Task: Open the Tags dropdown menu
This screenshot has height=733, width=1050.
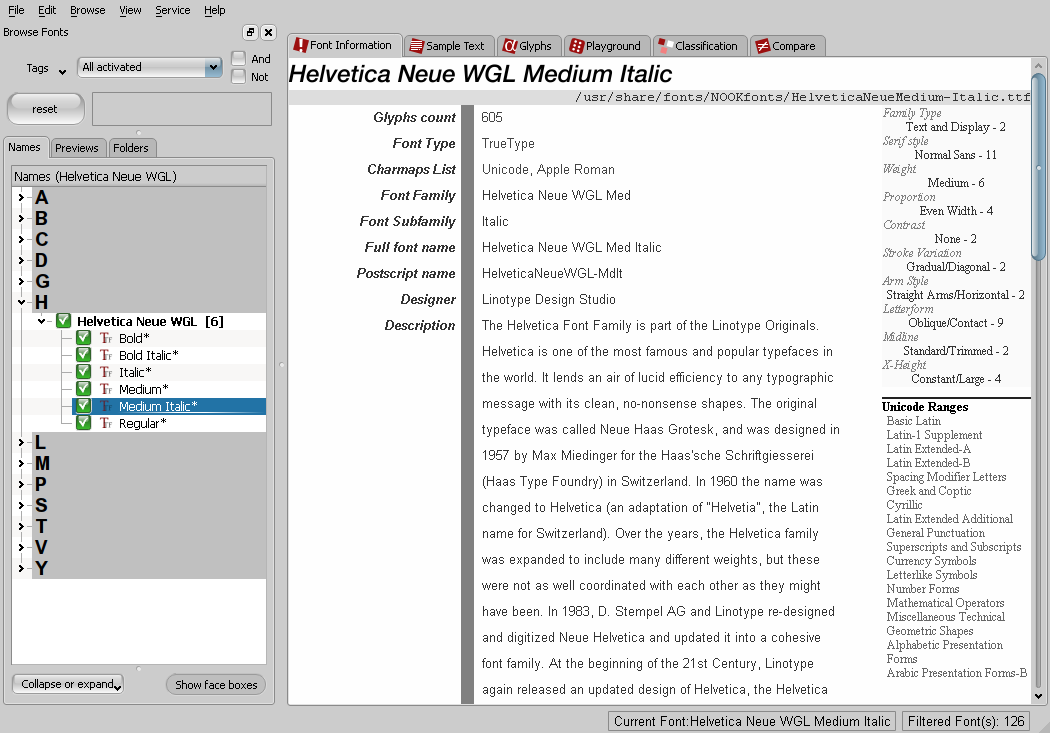Action: [46, 68]
